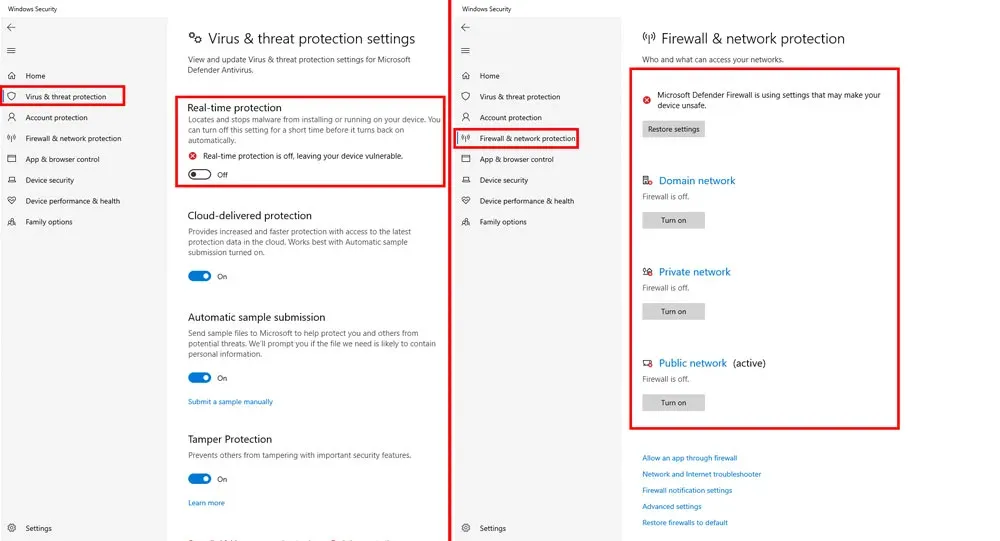Click the left window's back arrow icon

coord(11,27)
